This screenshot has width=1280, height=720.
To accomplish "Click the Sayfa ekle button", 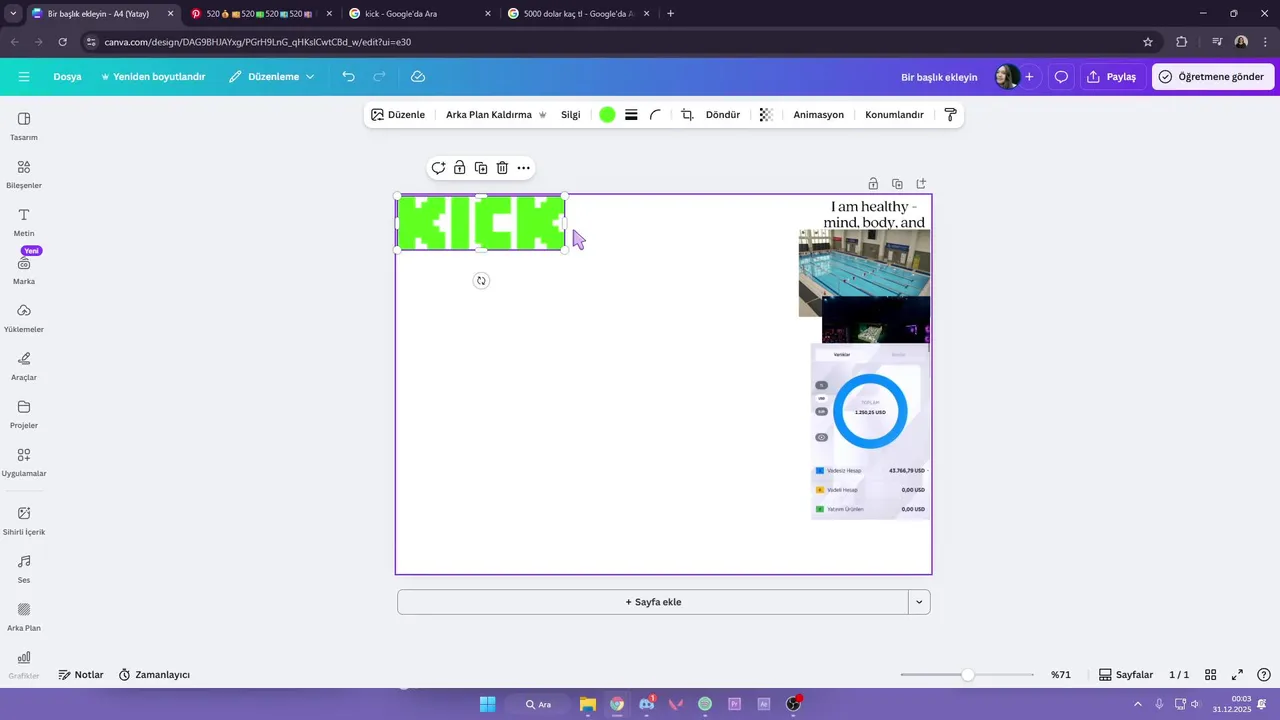I will [x=653, y=602].
